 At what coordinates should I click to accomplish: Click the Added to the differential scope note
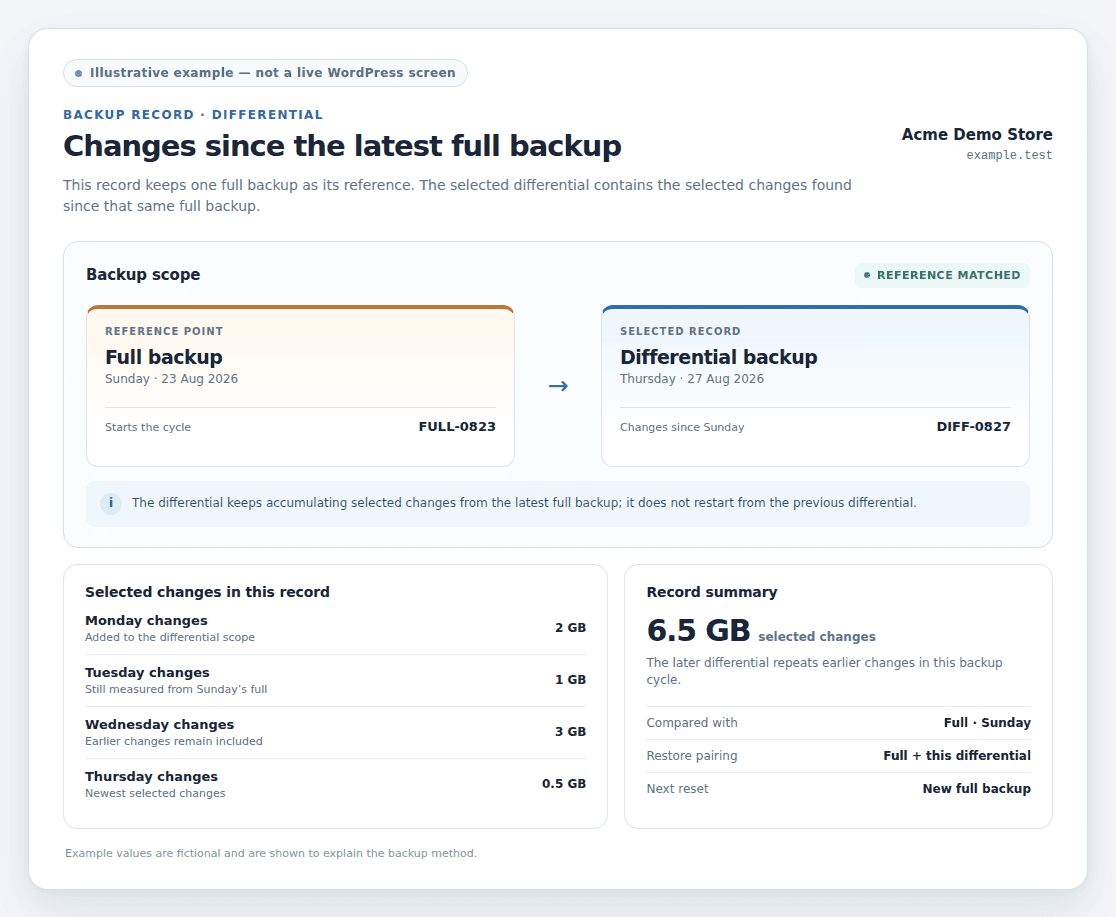pos(170,637)
